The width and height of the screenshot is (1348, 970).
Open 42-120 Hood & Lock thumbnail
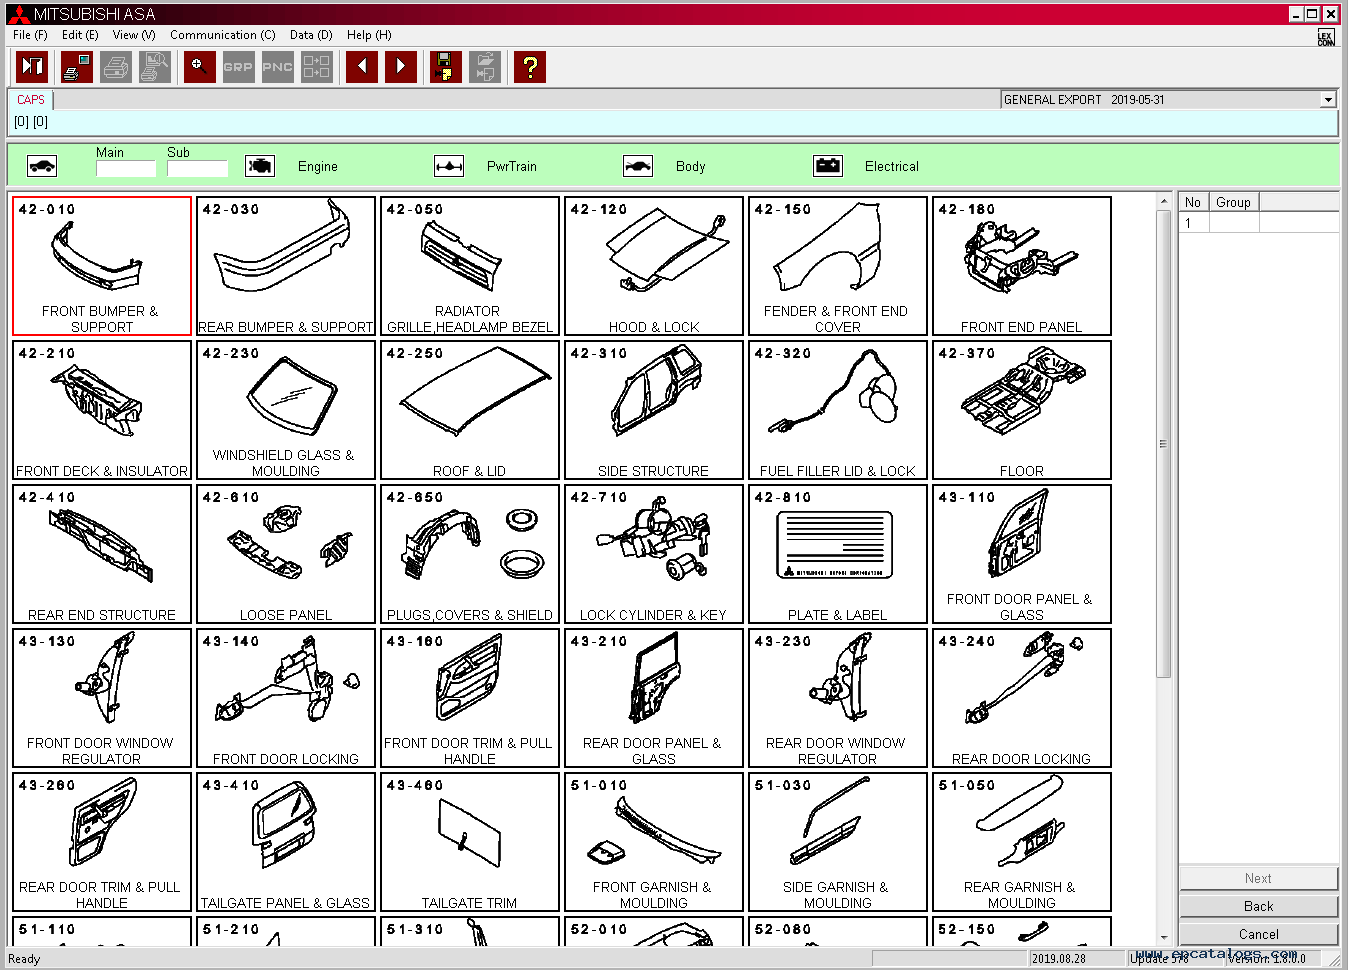pos(654,266)
